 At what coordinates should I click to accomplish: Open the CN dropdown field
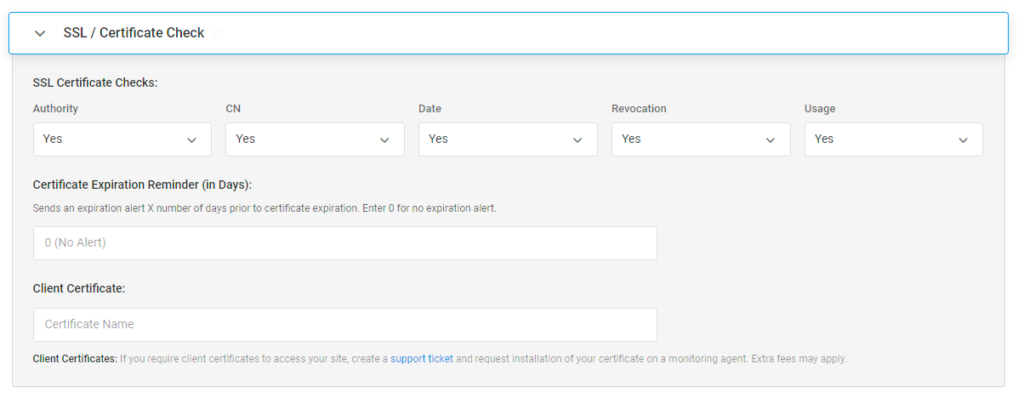point(315,139)
